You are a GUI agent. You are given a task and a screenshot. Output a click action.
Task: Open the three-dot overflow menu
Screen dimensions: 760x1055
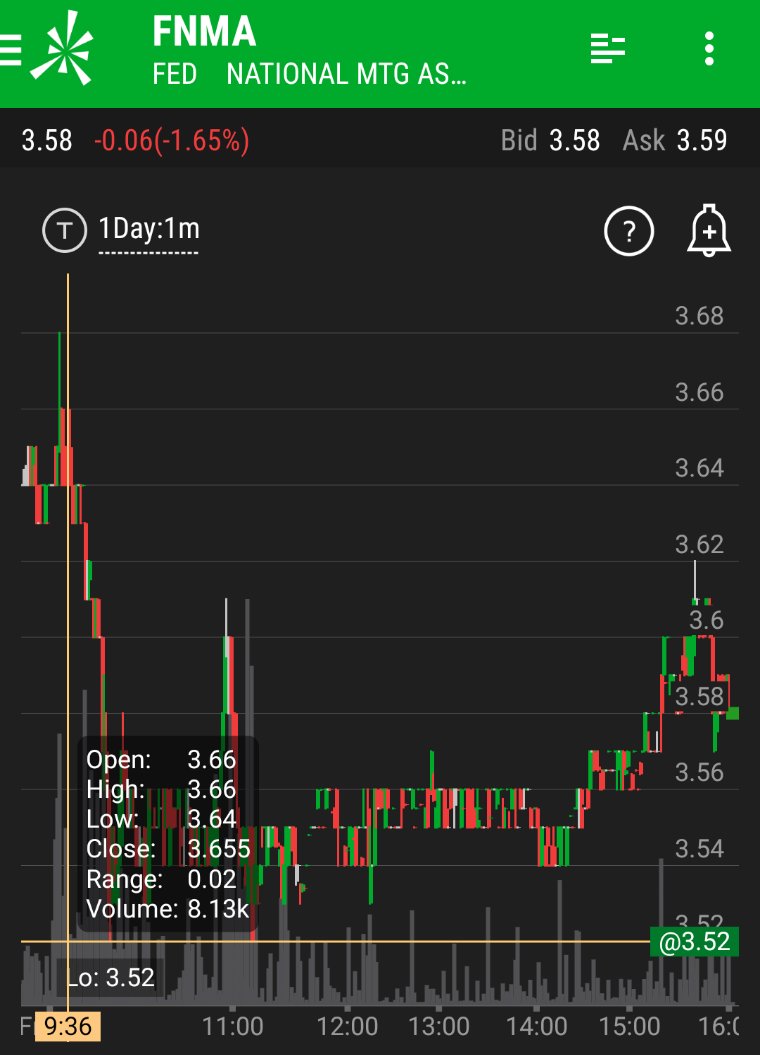click(x=709, y=48)
